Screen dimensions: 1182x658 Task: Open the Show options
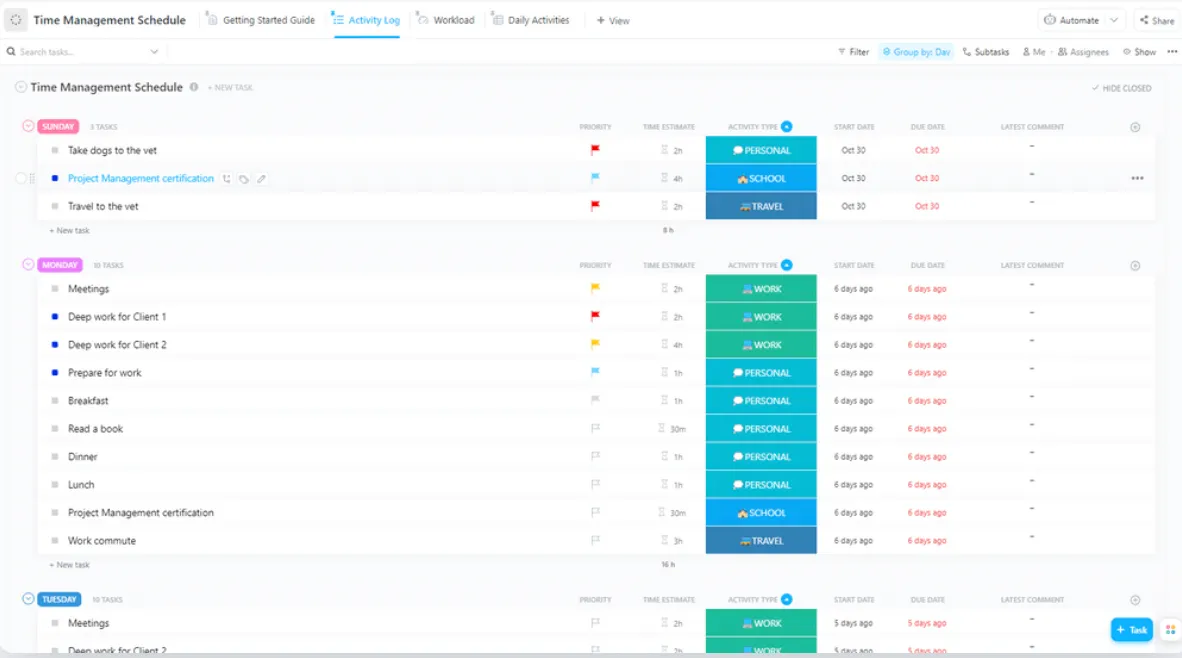(x=1139, y=52)
